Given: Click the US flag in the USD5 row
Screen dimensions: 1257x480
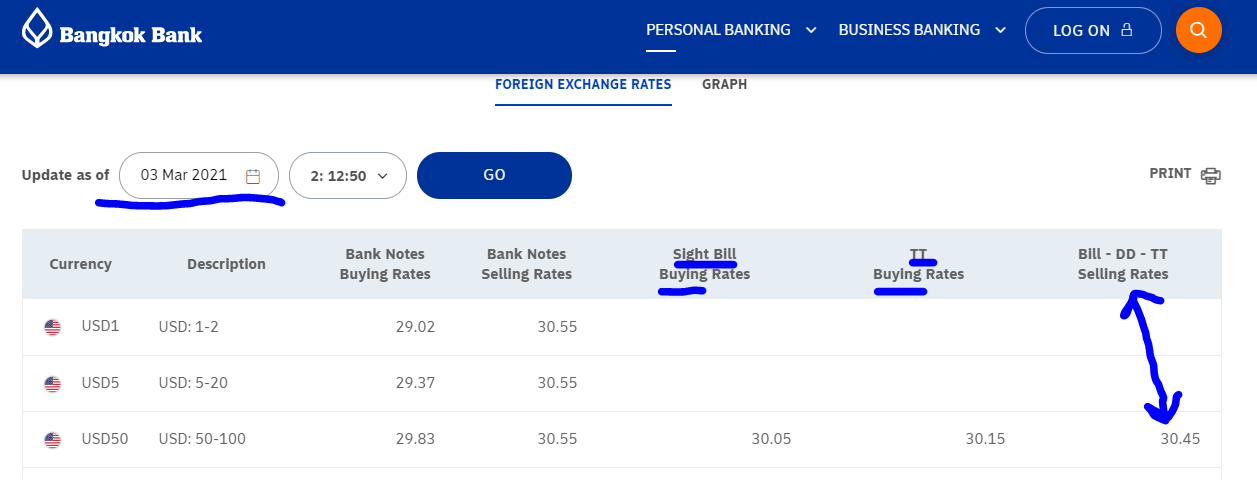Looking at the screenshot, I should 53,383.
